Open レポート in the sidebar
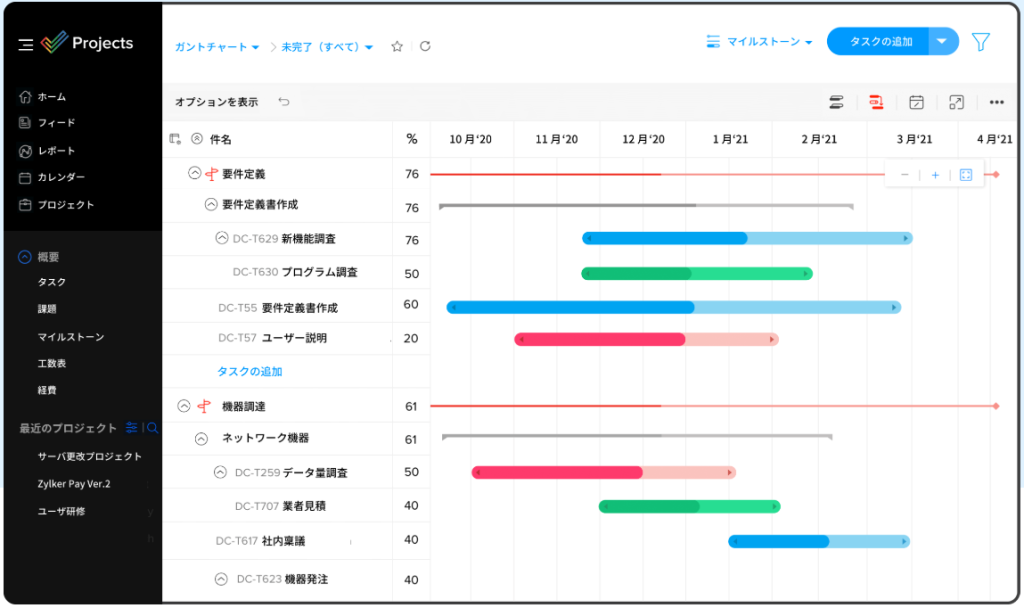Image resolution: width=1024 pixels, height=608 pixels. pyautogui.click(x=55, y=151)
